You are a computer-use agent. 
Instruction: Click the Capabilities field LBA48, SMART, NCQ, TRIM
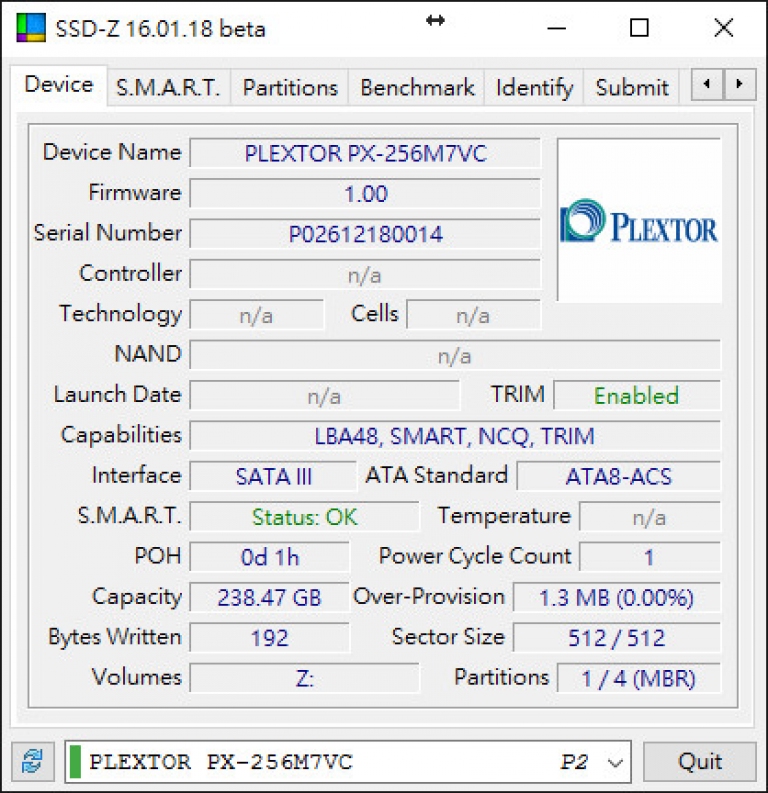[x=455, y=436]
